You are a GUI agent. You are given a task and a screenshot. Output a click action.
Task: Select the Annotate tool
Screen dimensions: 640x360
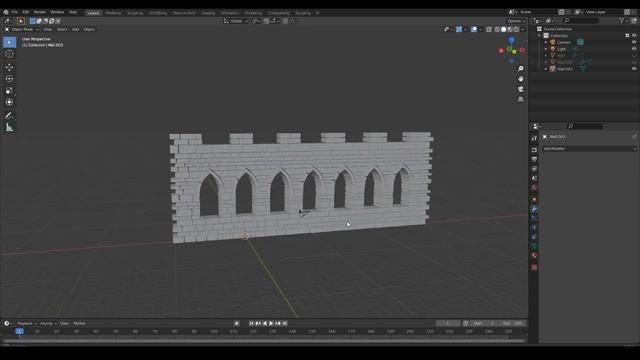pyautogui.click(x=9, y=116)
